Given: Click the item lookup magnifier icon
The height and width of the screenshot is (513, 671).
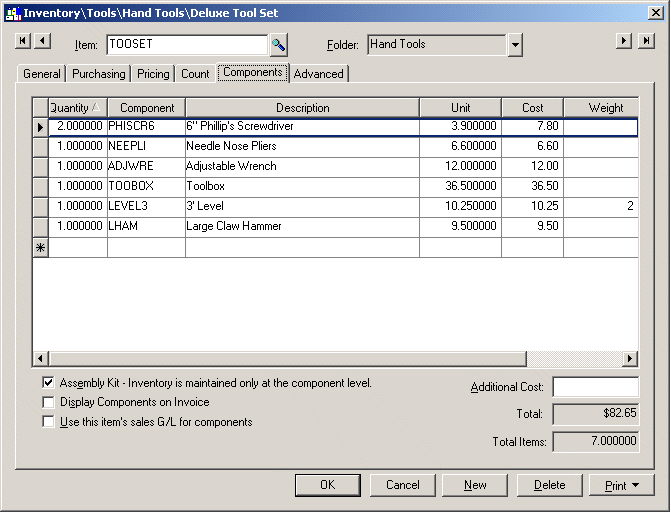Looking at the screenshot, I should [279, 44].
